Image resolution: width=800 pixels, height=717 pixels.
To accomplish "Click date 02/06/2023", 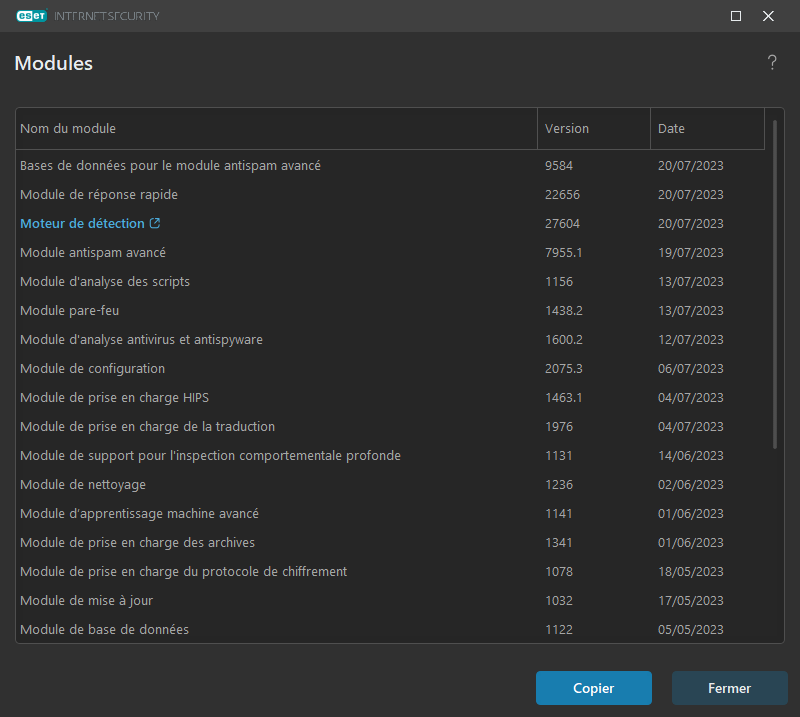I will coord(690,484).
